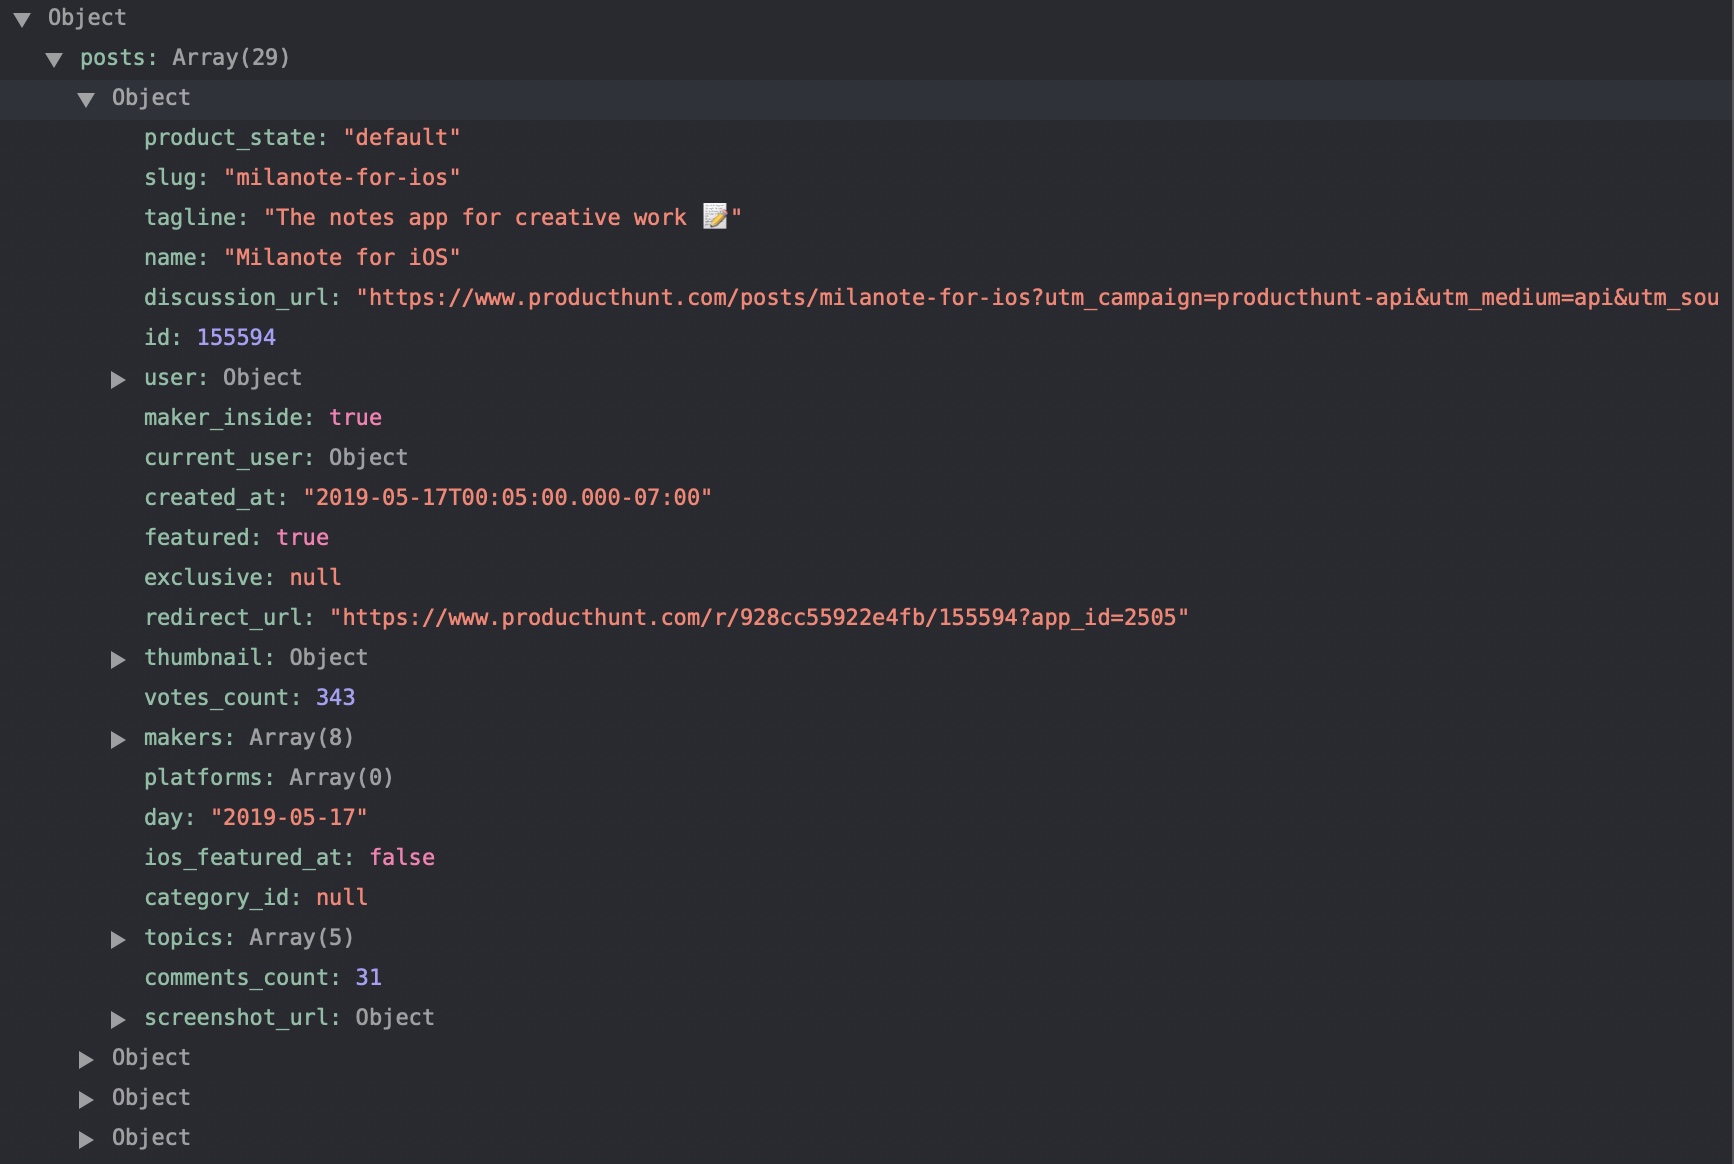Select the name "Milanote for iOS" value

pyautogui.click(x=342, y=257)
